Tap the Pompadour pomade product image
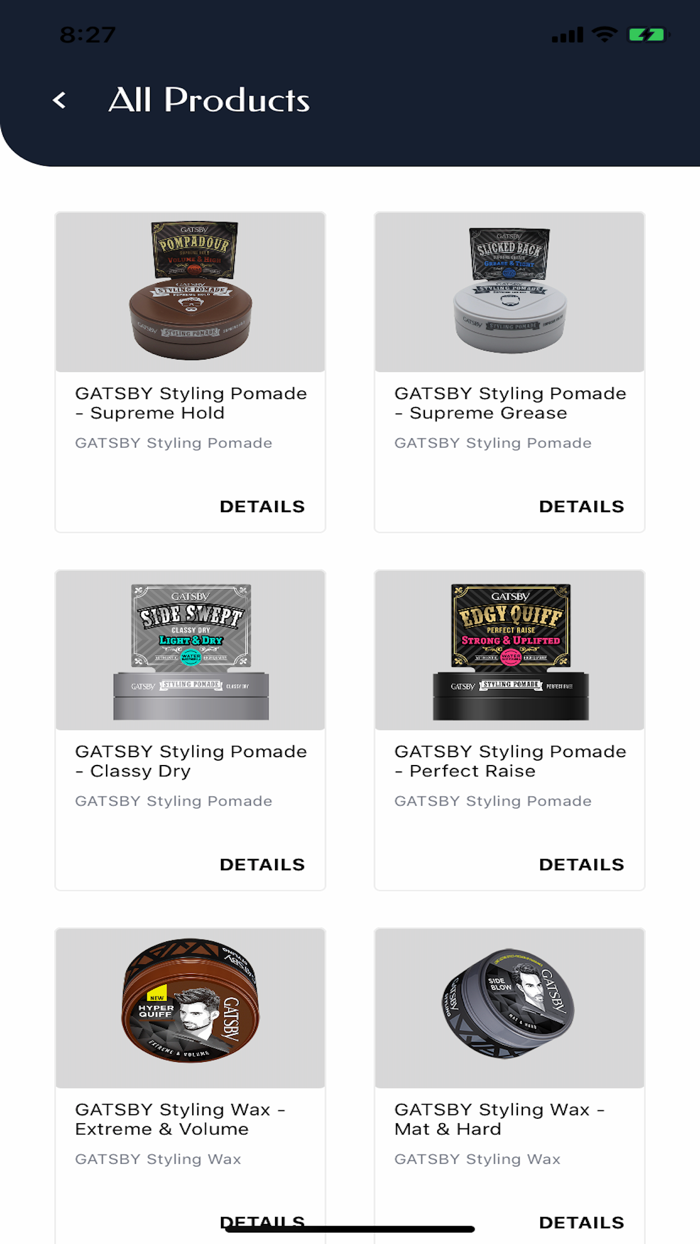 (190, 292)
